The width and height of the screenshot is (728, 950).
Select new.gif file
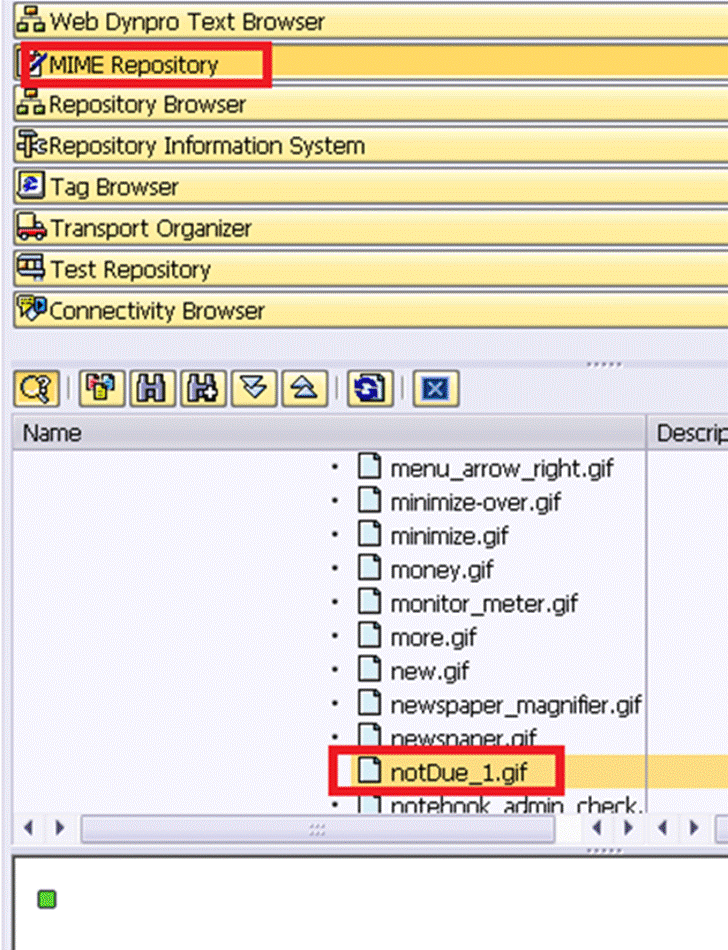(x=429, y=672)
